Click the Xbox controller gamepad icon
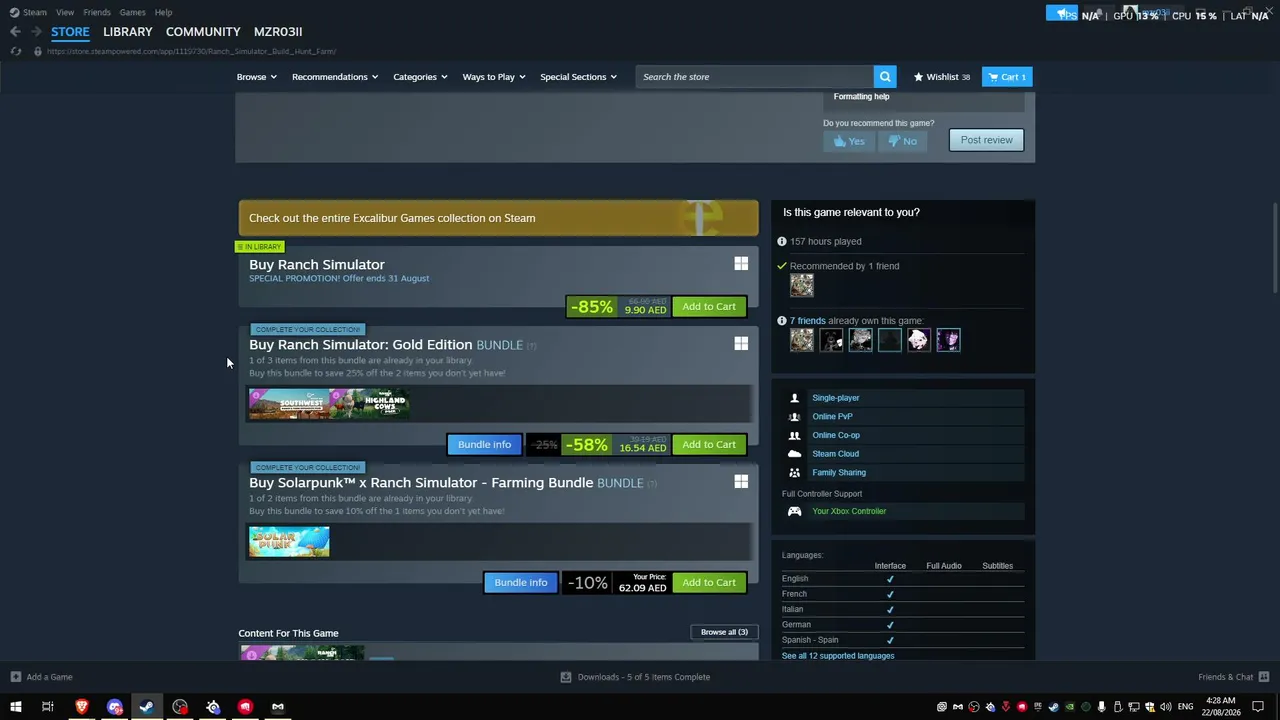The width and height of the screenshot is (1280, 720). 794,511
